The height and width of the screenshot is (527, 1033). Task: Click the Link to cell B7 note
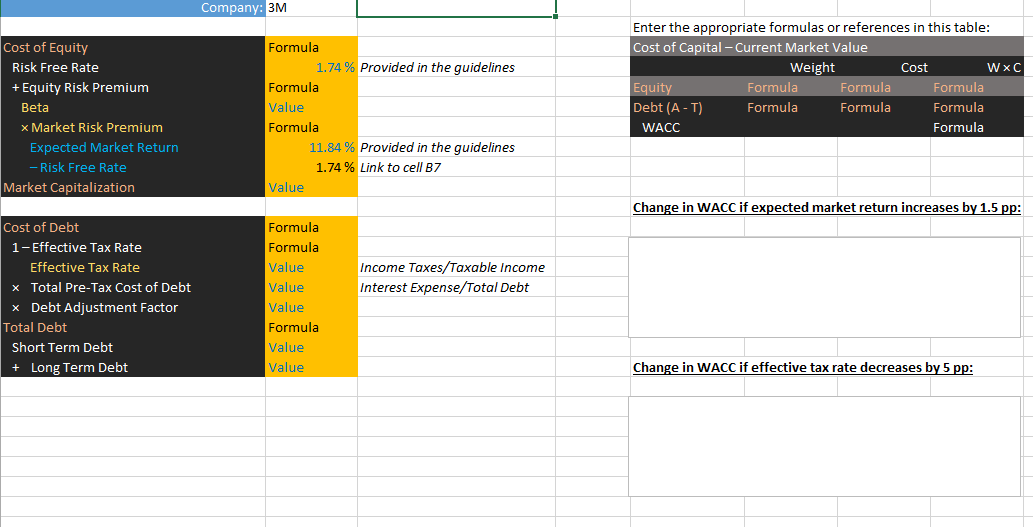[x=401, y=167]
